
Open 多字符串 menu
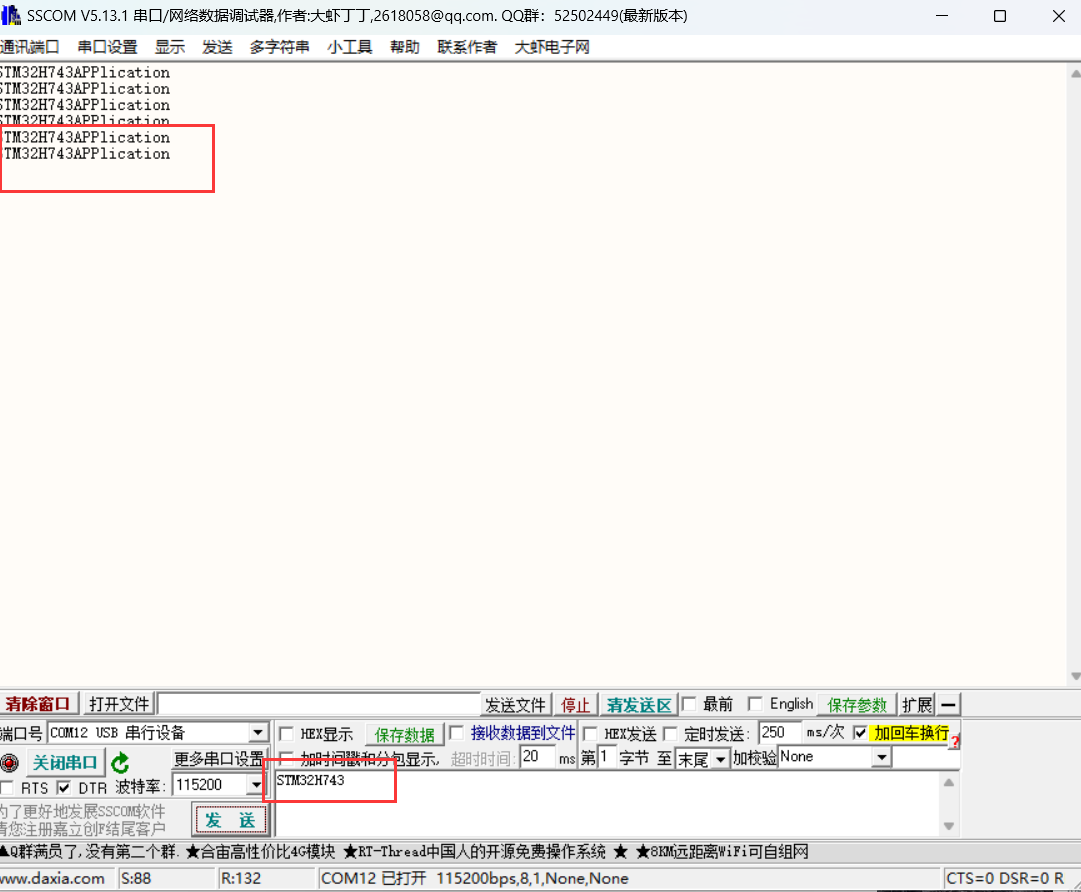coord(279,47)
